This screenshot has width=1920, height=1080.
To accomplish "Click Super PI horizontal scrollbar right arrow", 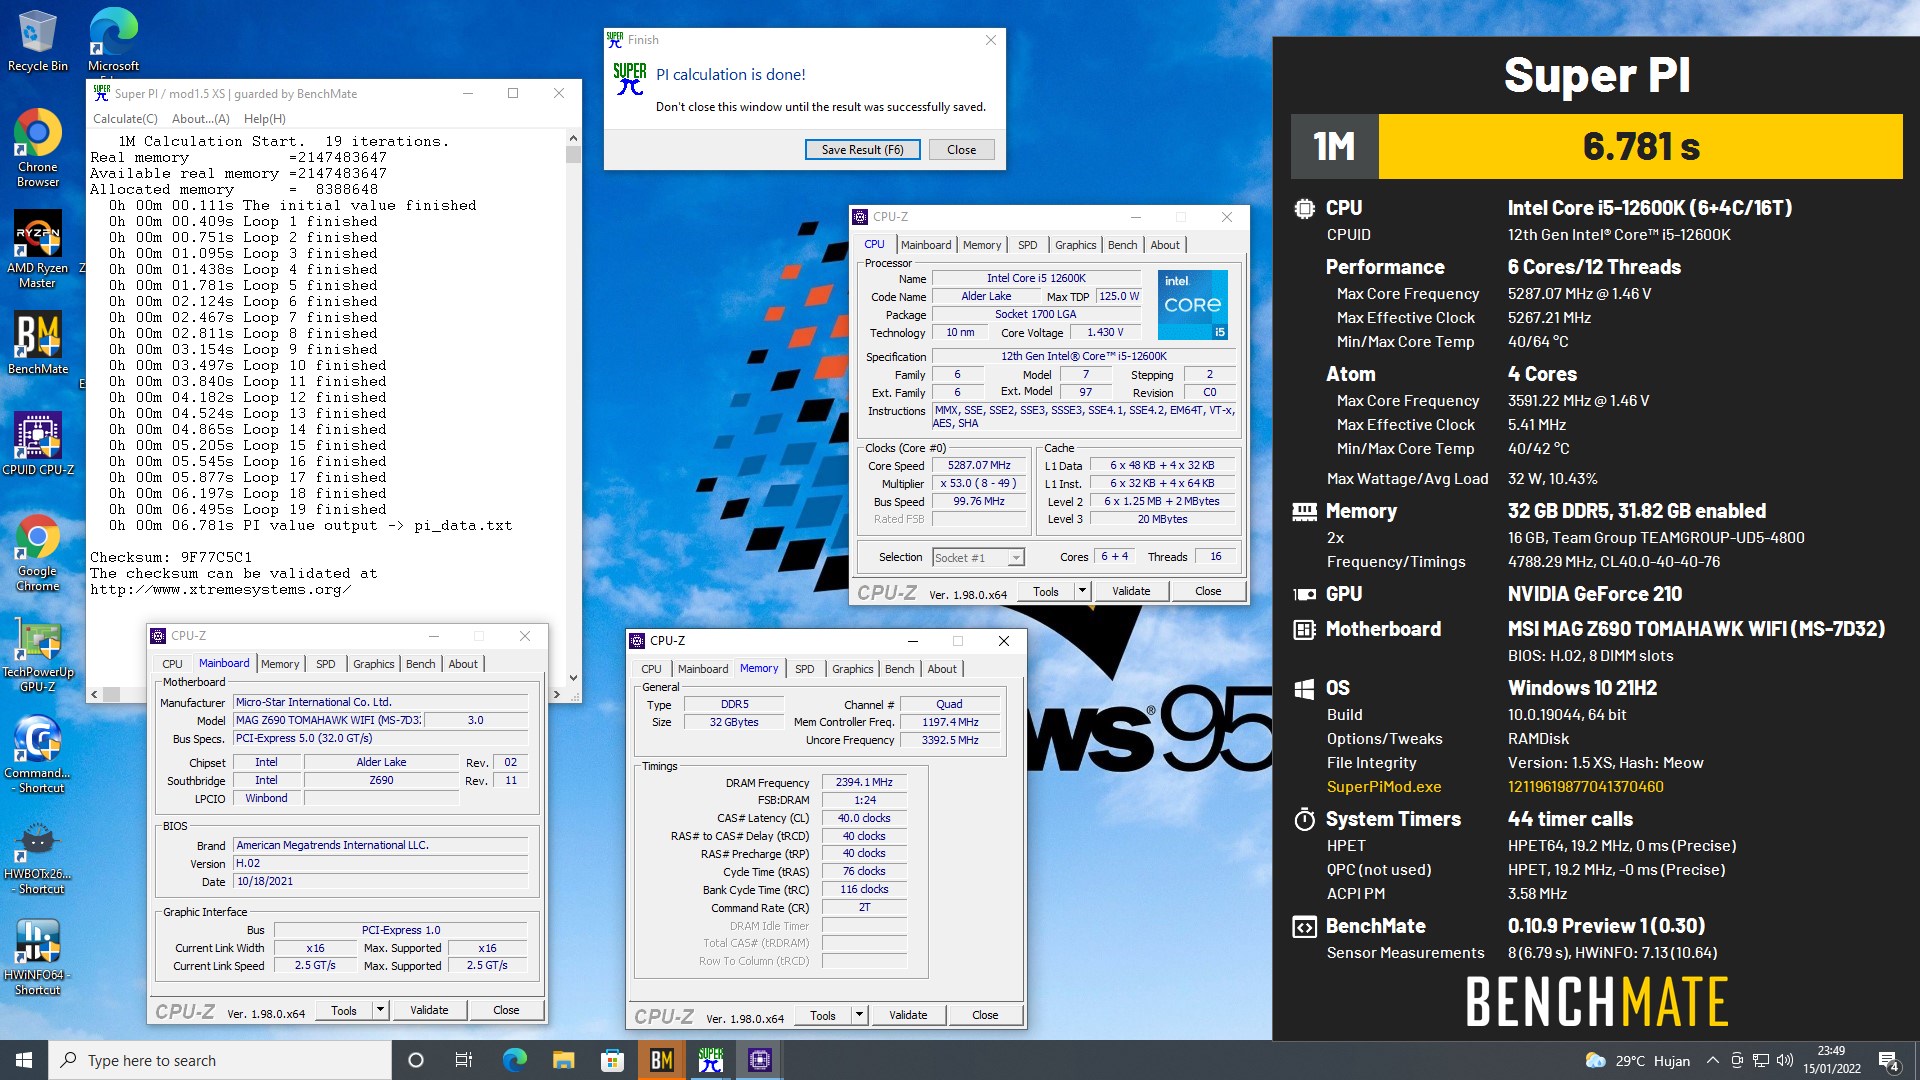I will (x=557, y=694).
